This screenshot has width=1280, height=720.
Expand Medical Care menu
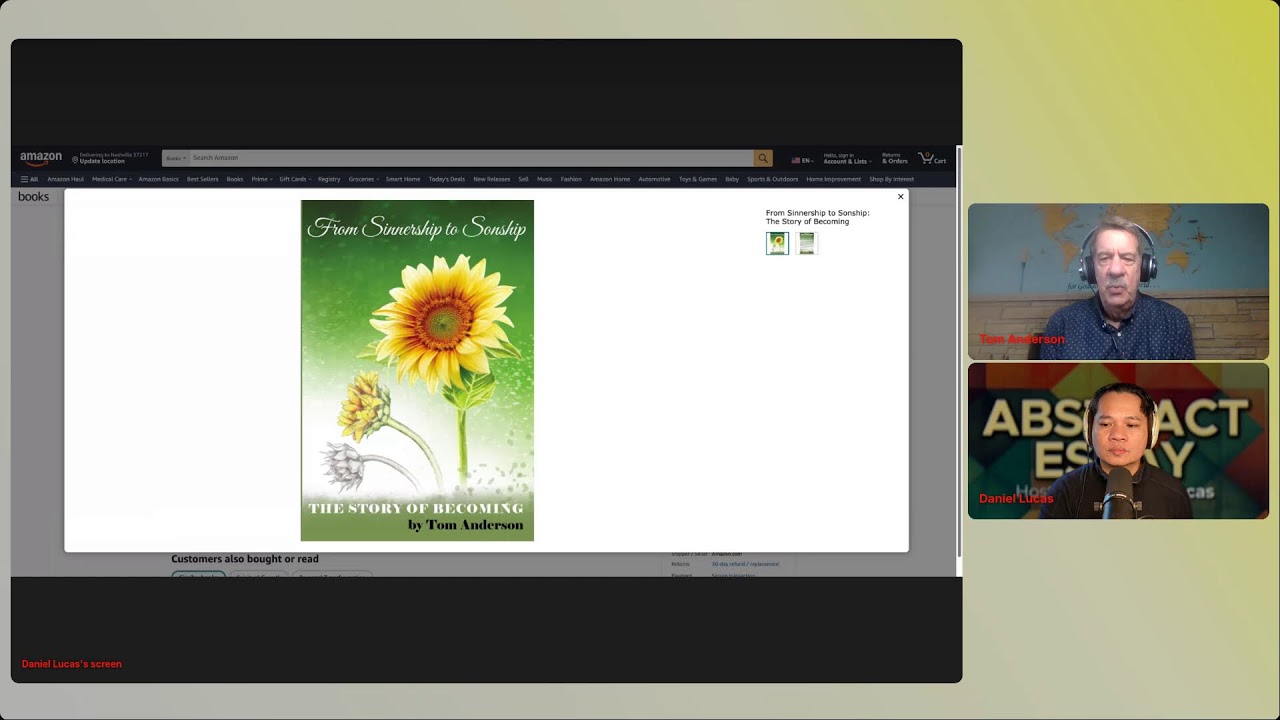[111, 179]
